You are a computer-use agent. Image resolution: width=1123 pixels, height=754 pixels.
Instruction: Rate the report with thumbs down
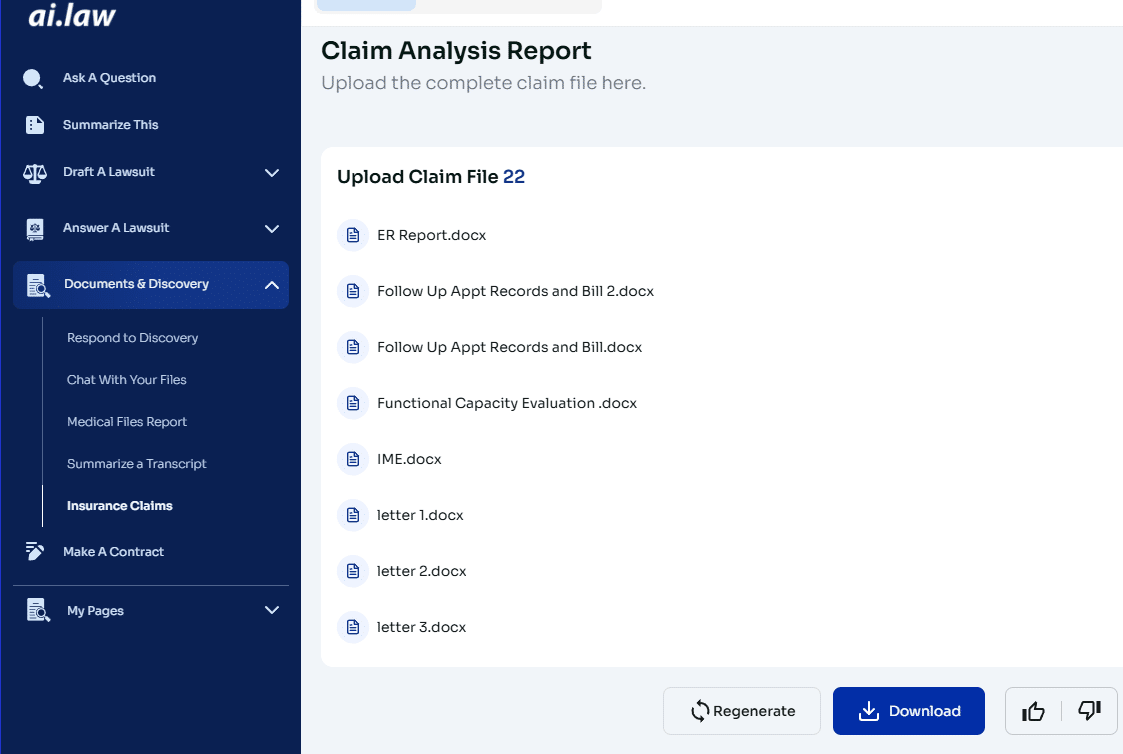[1089, 710]
